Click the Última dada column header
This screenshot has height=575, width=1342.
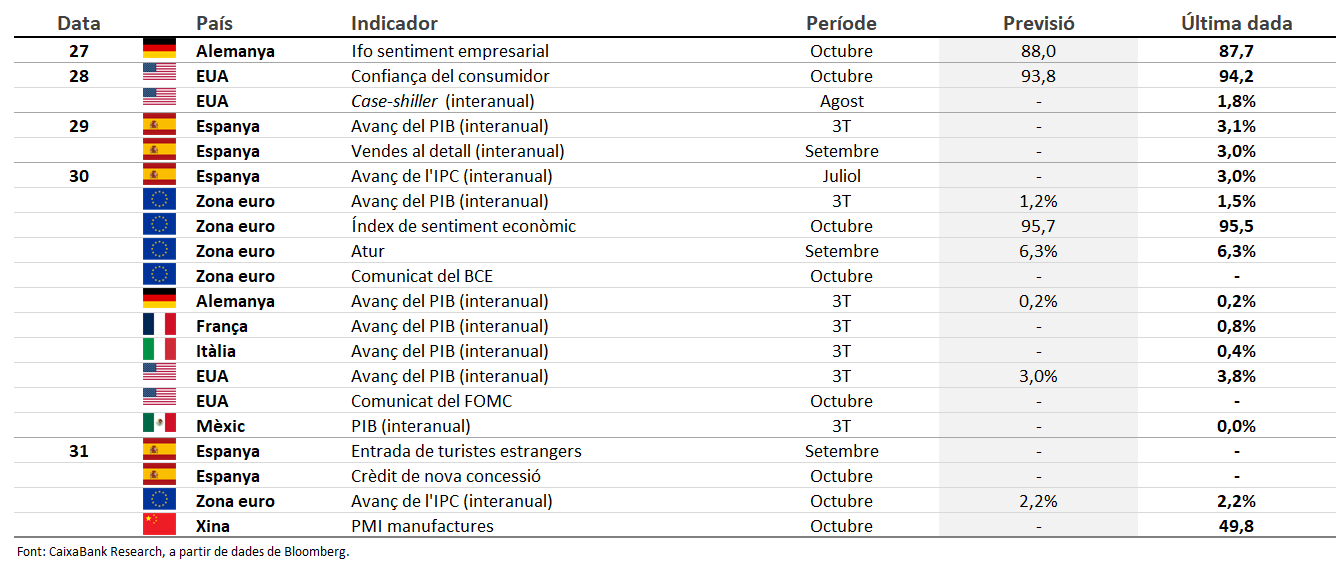click(1236, 23)
